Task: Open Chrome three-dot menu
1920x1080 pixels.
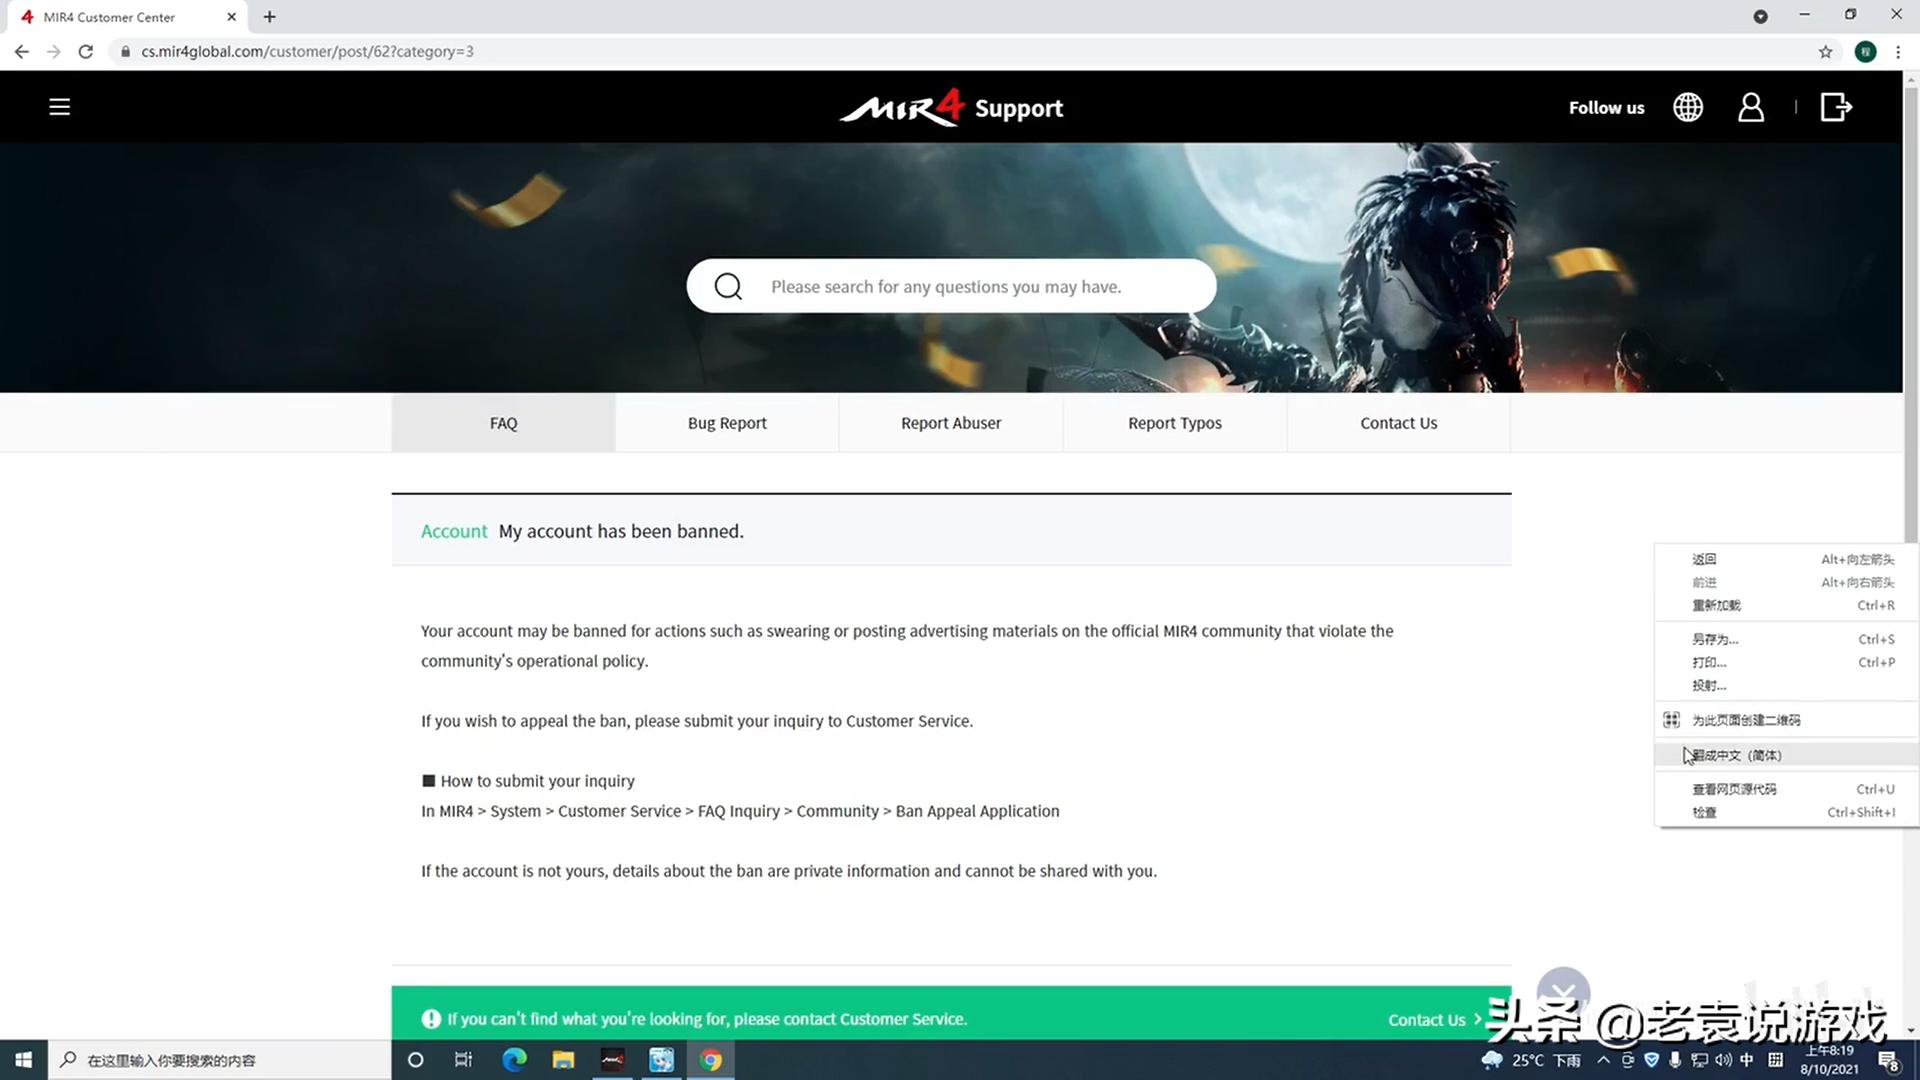Action: pos(1897,52)
